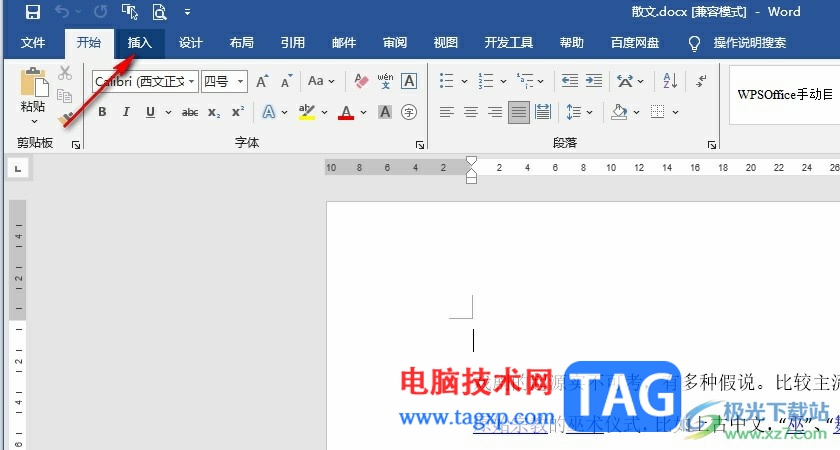This screenshot has height=450, width=840.
Task: Toggle touch/mouse mode icon
Action: pyautogui.click(x=130, y=12)
